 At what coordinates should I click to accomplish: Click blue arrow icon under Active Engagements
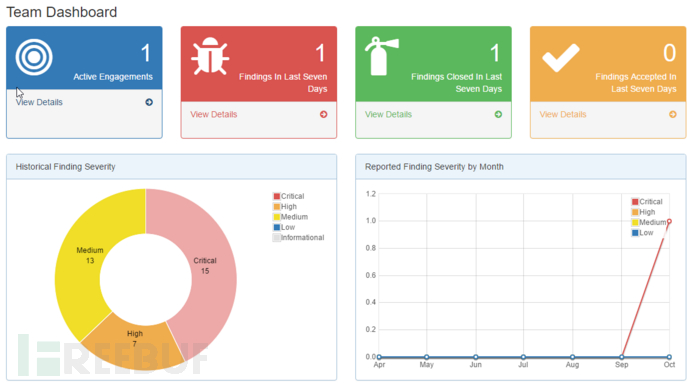tap(149, 102)
